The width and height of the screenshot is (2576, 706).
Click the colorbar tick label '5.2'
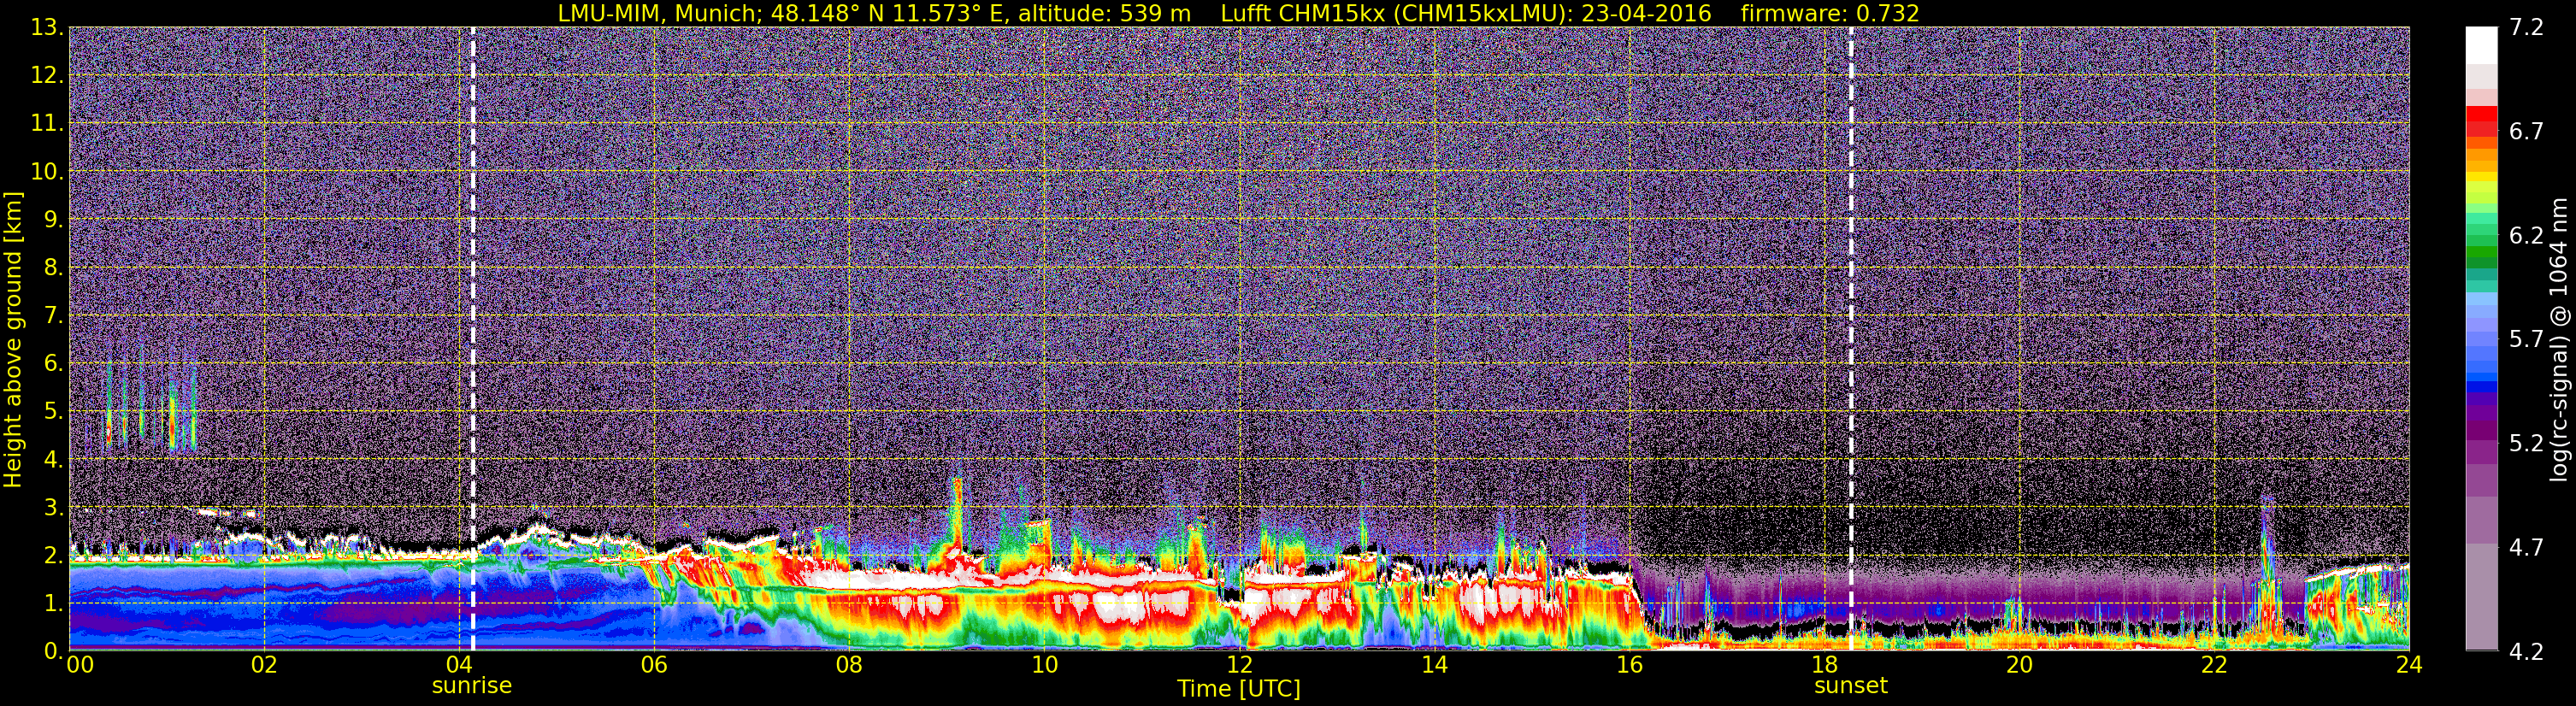click(x=2526, y=444)
